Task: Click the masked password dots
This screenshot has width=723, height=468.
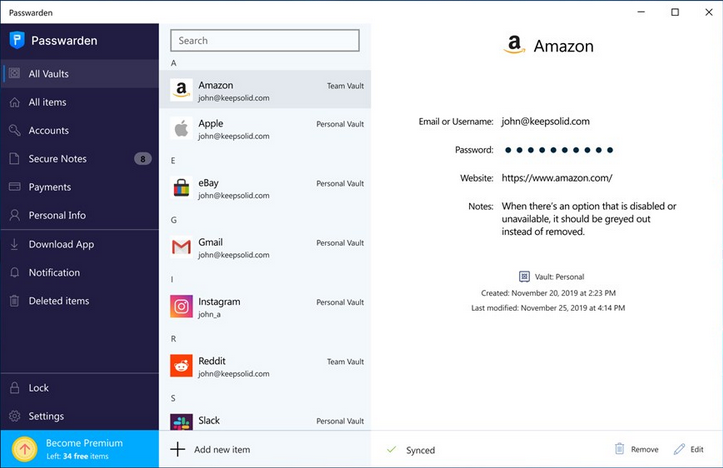Action: pyautogui.click(x=559, y=150)
